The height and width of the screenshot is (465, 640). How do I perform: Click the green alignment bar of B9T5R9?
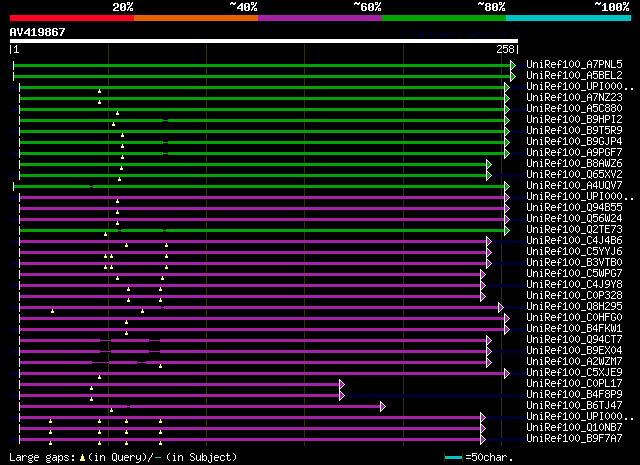coord(262,131)
